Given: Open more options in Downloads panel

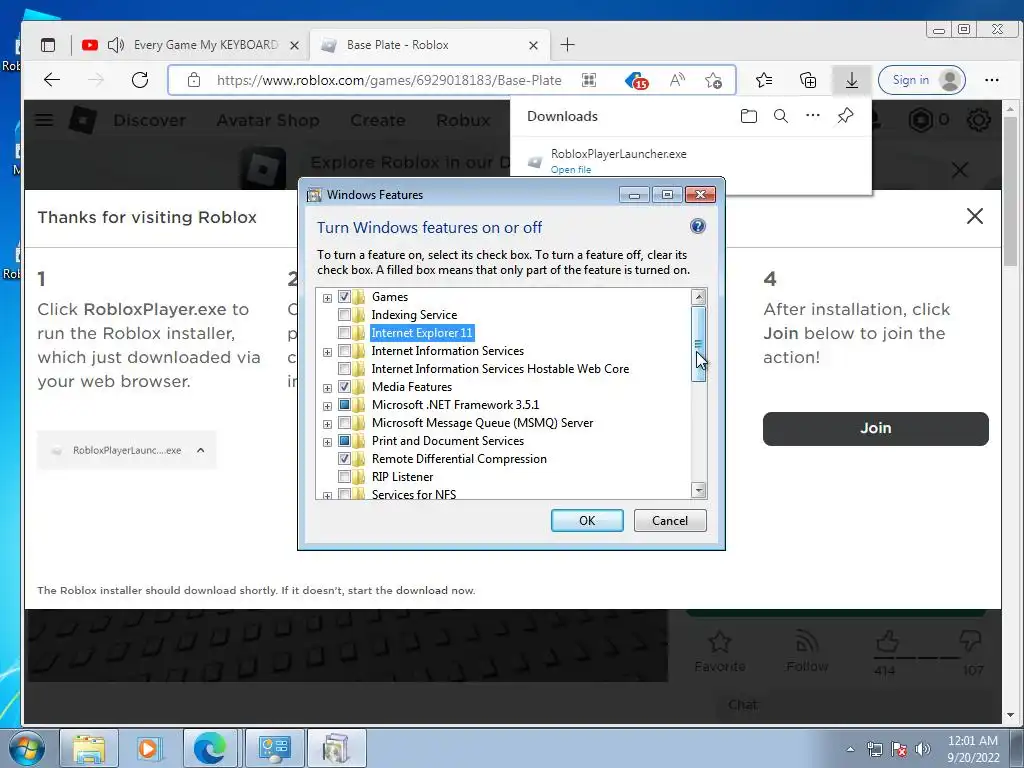Looking at the screenshot, I should click(x=812, y=116).
